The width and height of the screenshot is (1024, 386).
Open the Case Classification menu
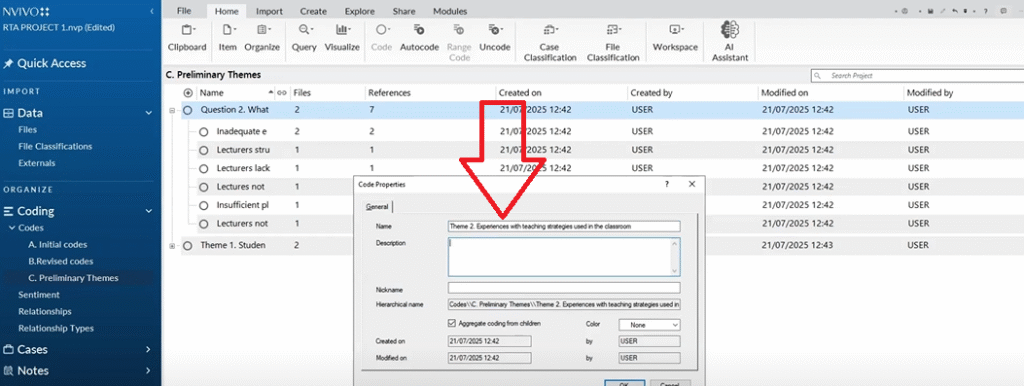[549, 42]
